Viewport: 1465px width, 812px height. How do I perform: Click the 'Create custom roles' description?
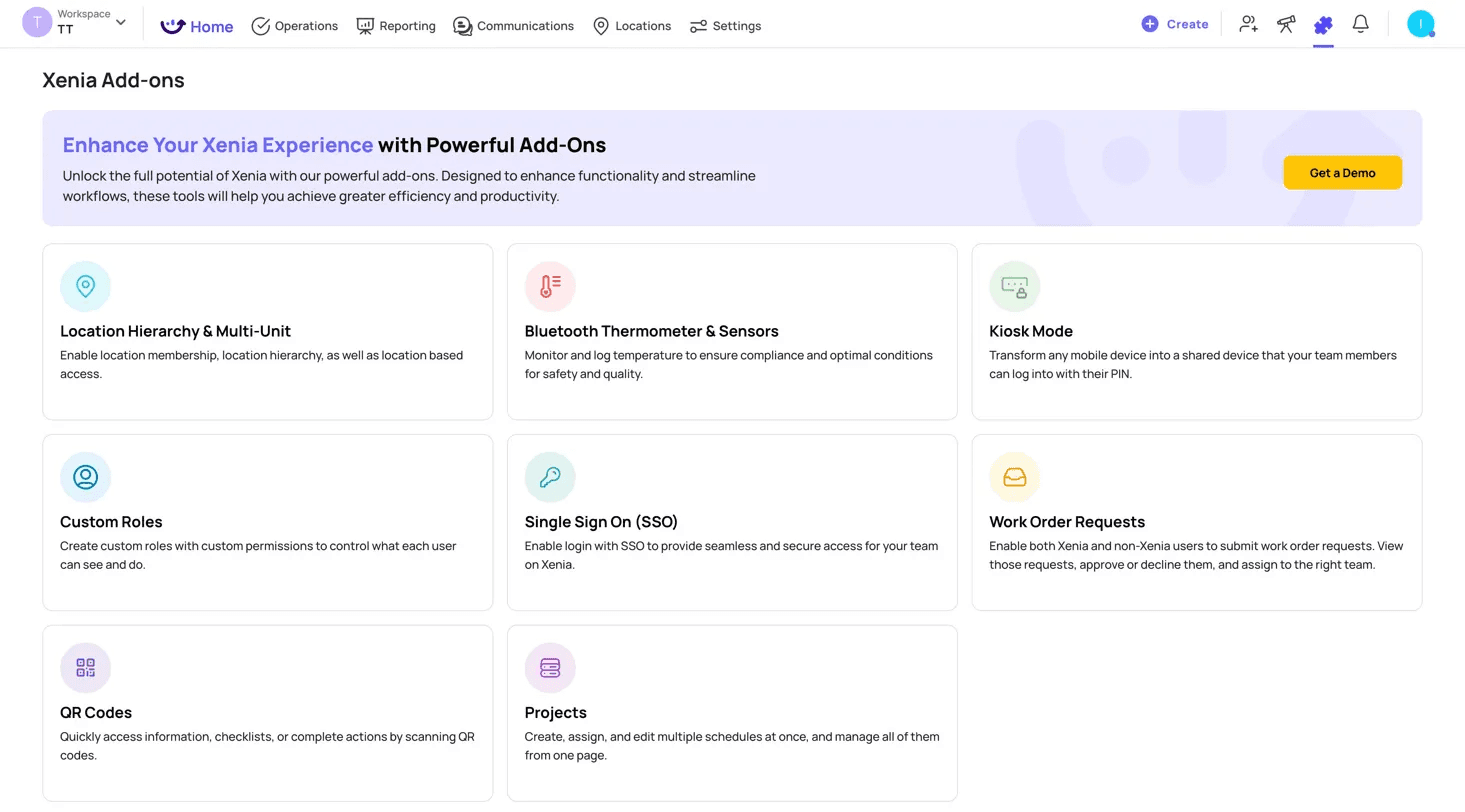(x=258, y=555)
